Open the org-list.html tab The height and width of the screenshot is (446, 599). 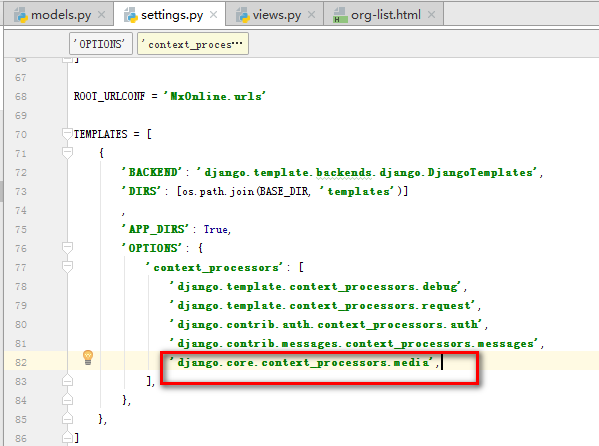pos(383,15)
